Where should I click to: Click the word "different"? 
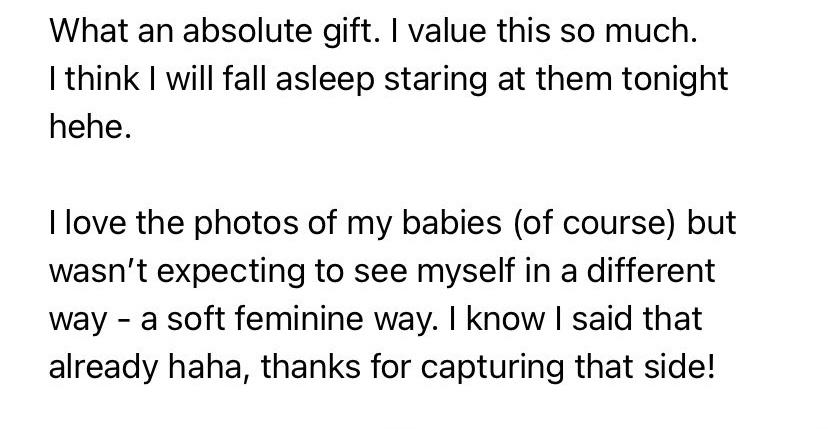pos(651,270)
